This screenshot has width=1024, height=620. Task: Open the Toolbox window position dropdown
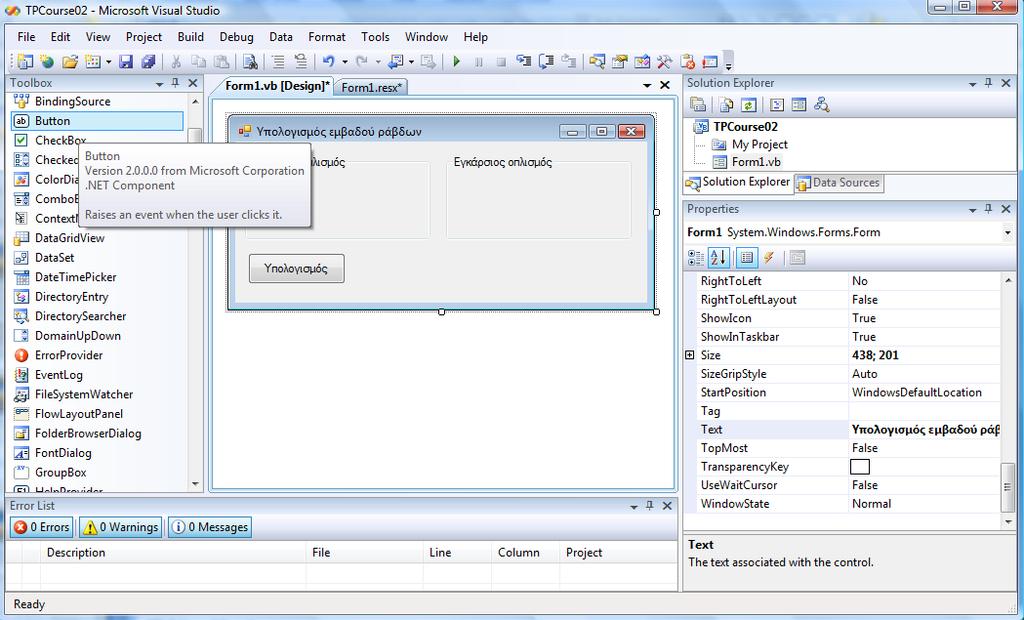(159, 84)
